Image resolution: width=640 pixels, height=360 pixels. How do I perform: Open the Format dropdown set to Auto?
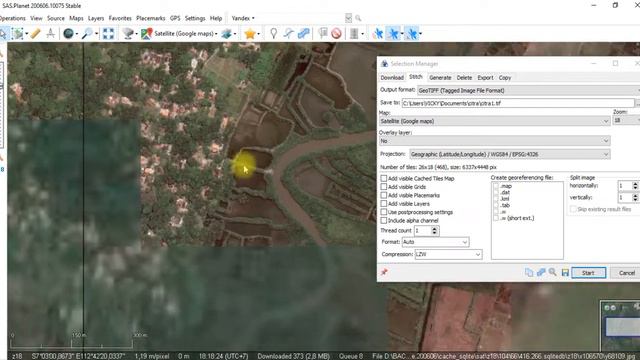point(435,242)
